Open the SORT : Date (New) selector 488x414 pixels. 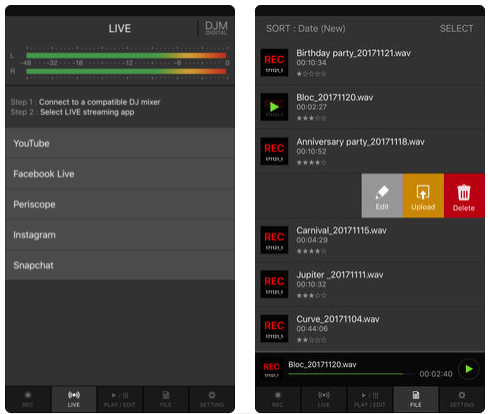[306, 29]
